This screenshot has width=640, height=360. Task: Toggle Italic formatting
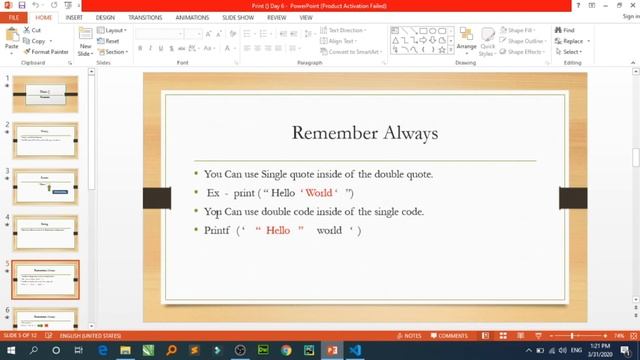pos(151,48)
